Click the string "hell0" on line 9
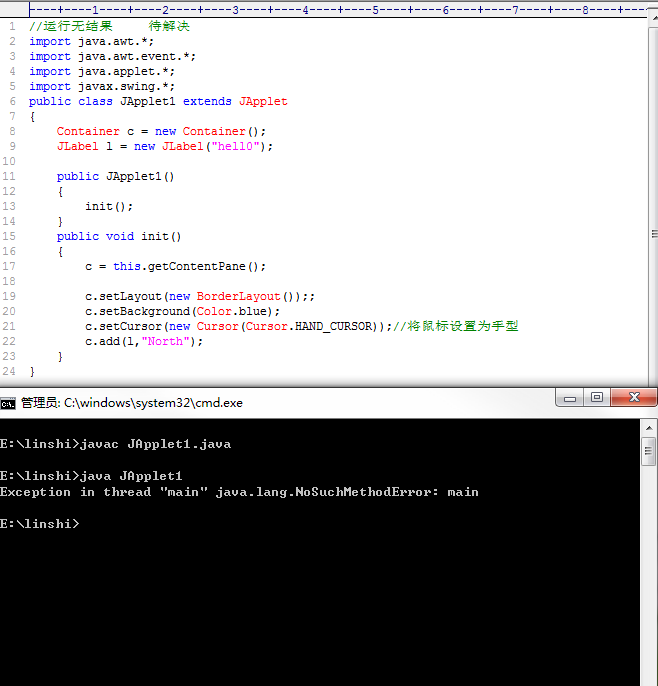Viewport: 658px width, 686px height. pos(235,147)
